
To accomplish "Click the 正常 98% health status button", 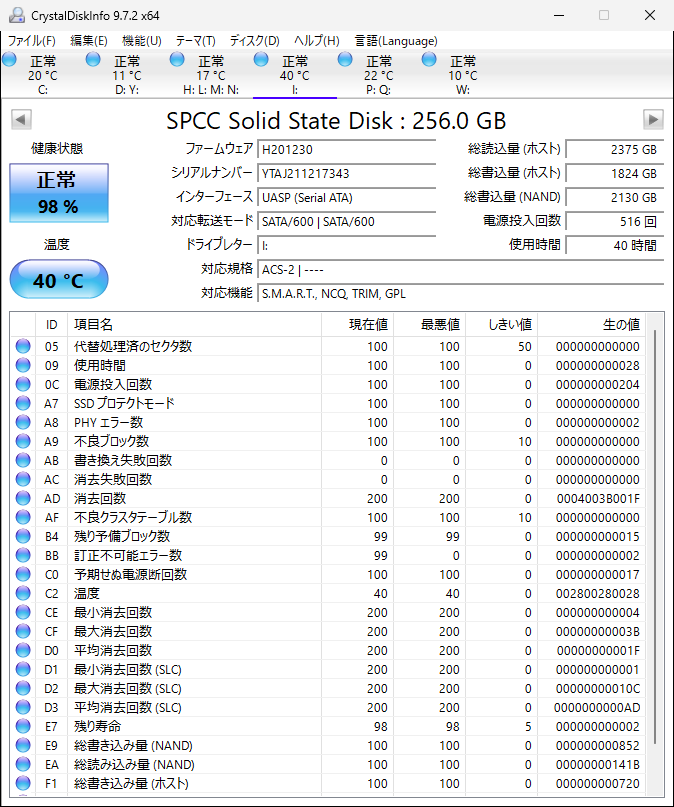I will 58,193.
